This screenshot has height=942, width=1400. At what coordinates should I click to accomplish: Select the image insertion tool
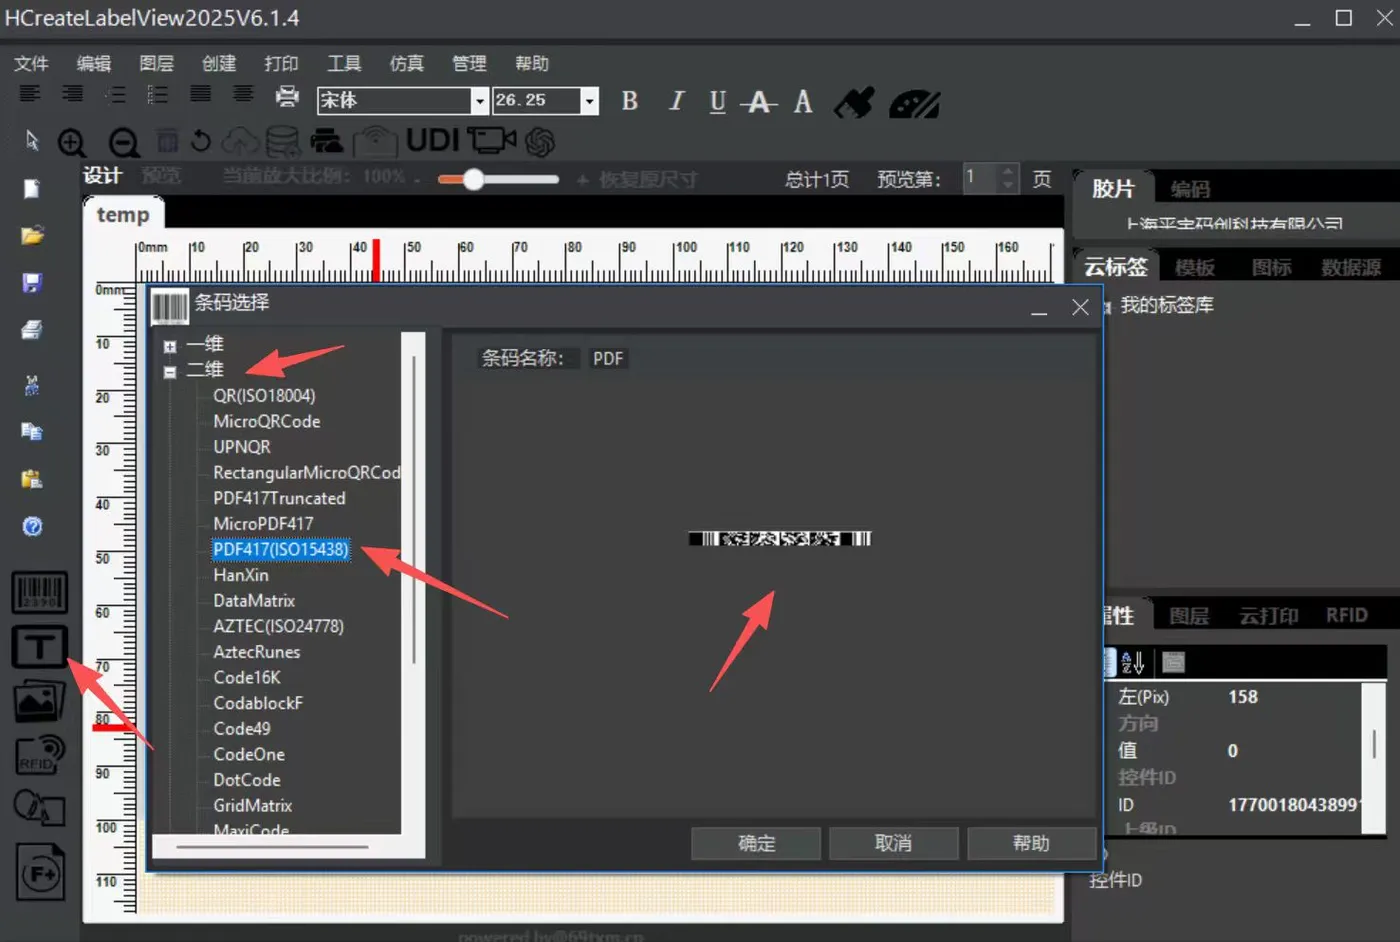pos(40,702)
